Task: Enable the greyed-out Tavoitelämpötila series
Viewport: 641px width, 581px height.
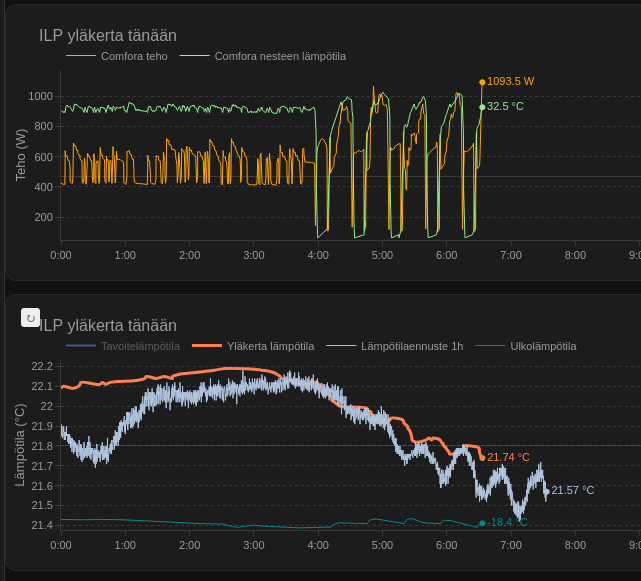Action: tap(140, 346)
